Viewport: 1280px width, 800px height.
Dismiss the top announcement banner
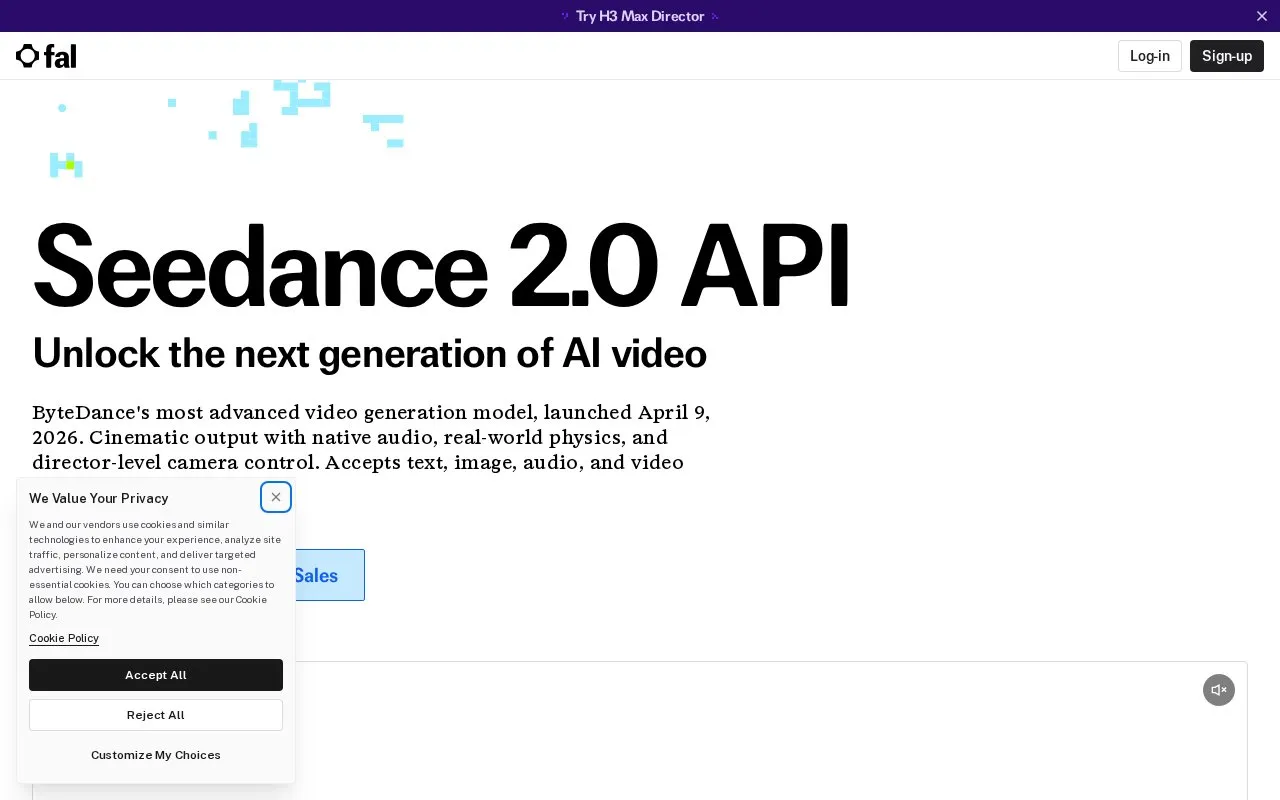point(1262,16)
